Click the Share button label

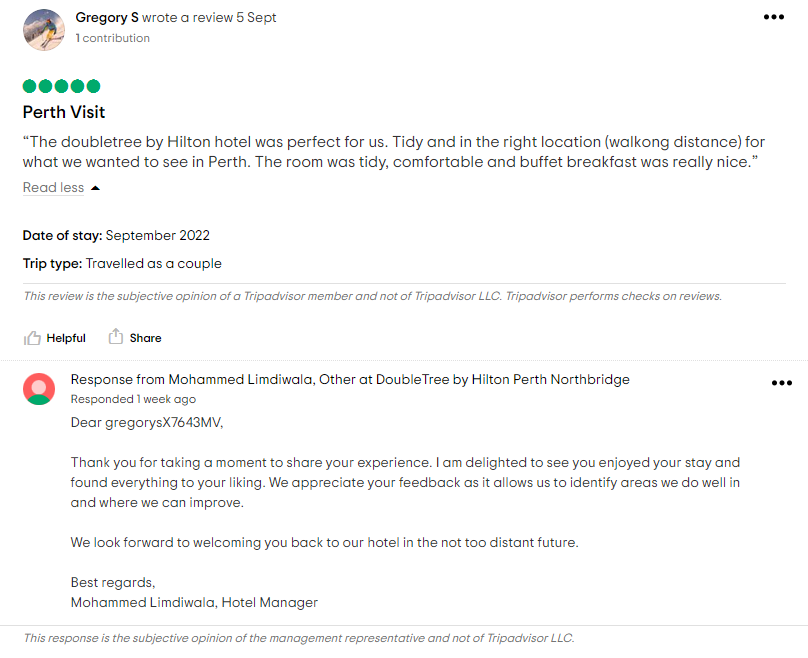coord(144,338)
